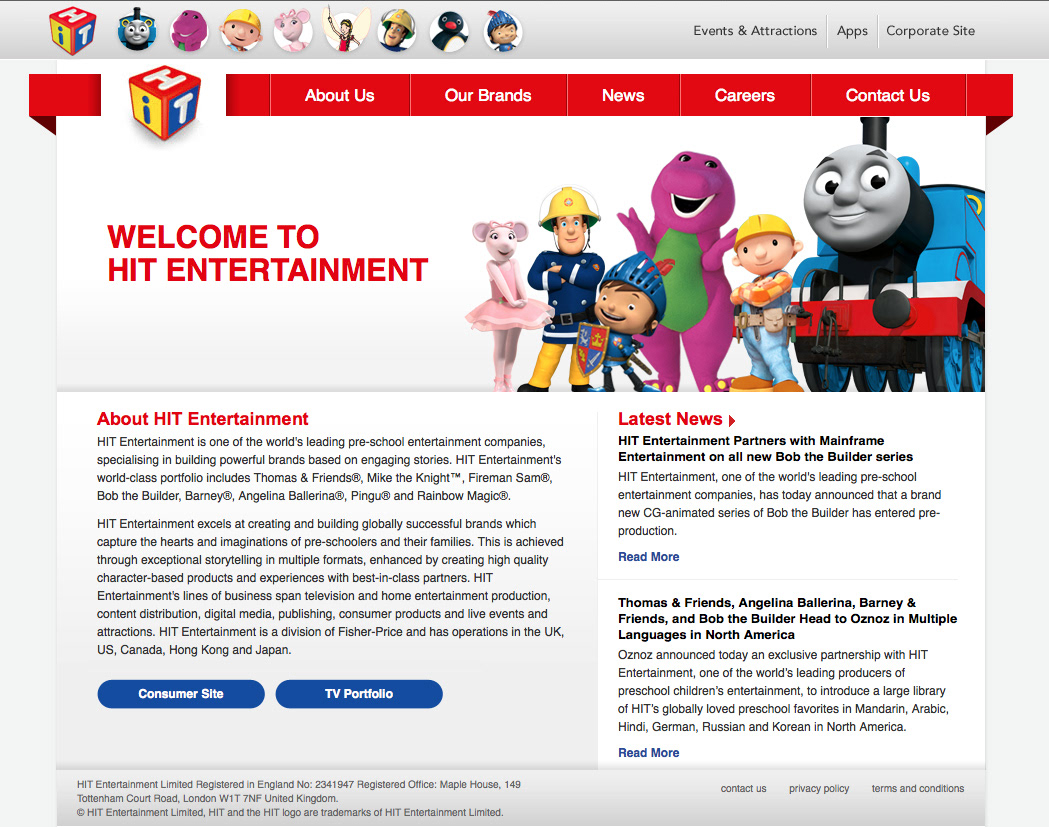
Task: Click the About HIT Entertainment heading
Action: pyautogui.click(x=203, y=419)
